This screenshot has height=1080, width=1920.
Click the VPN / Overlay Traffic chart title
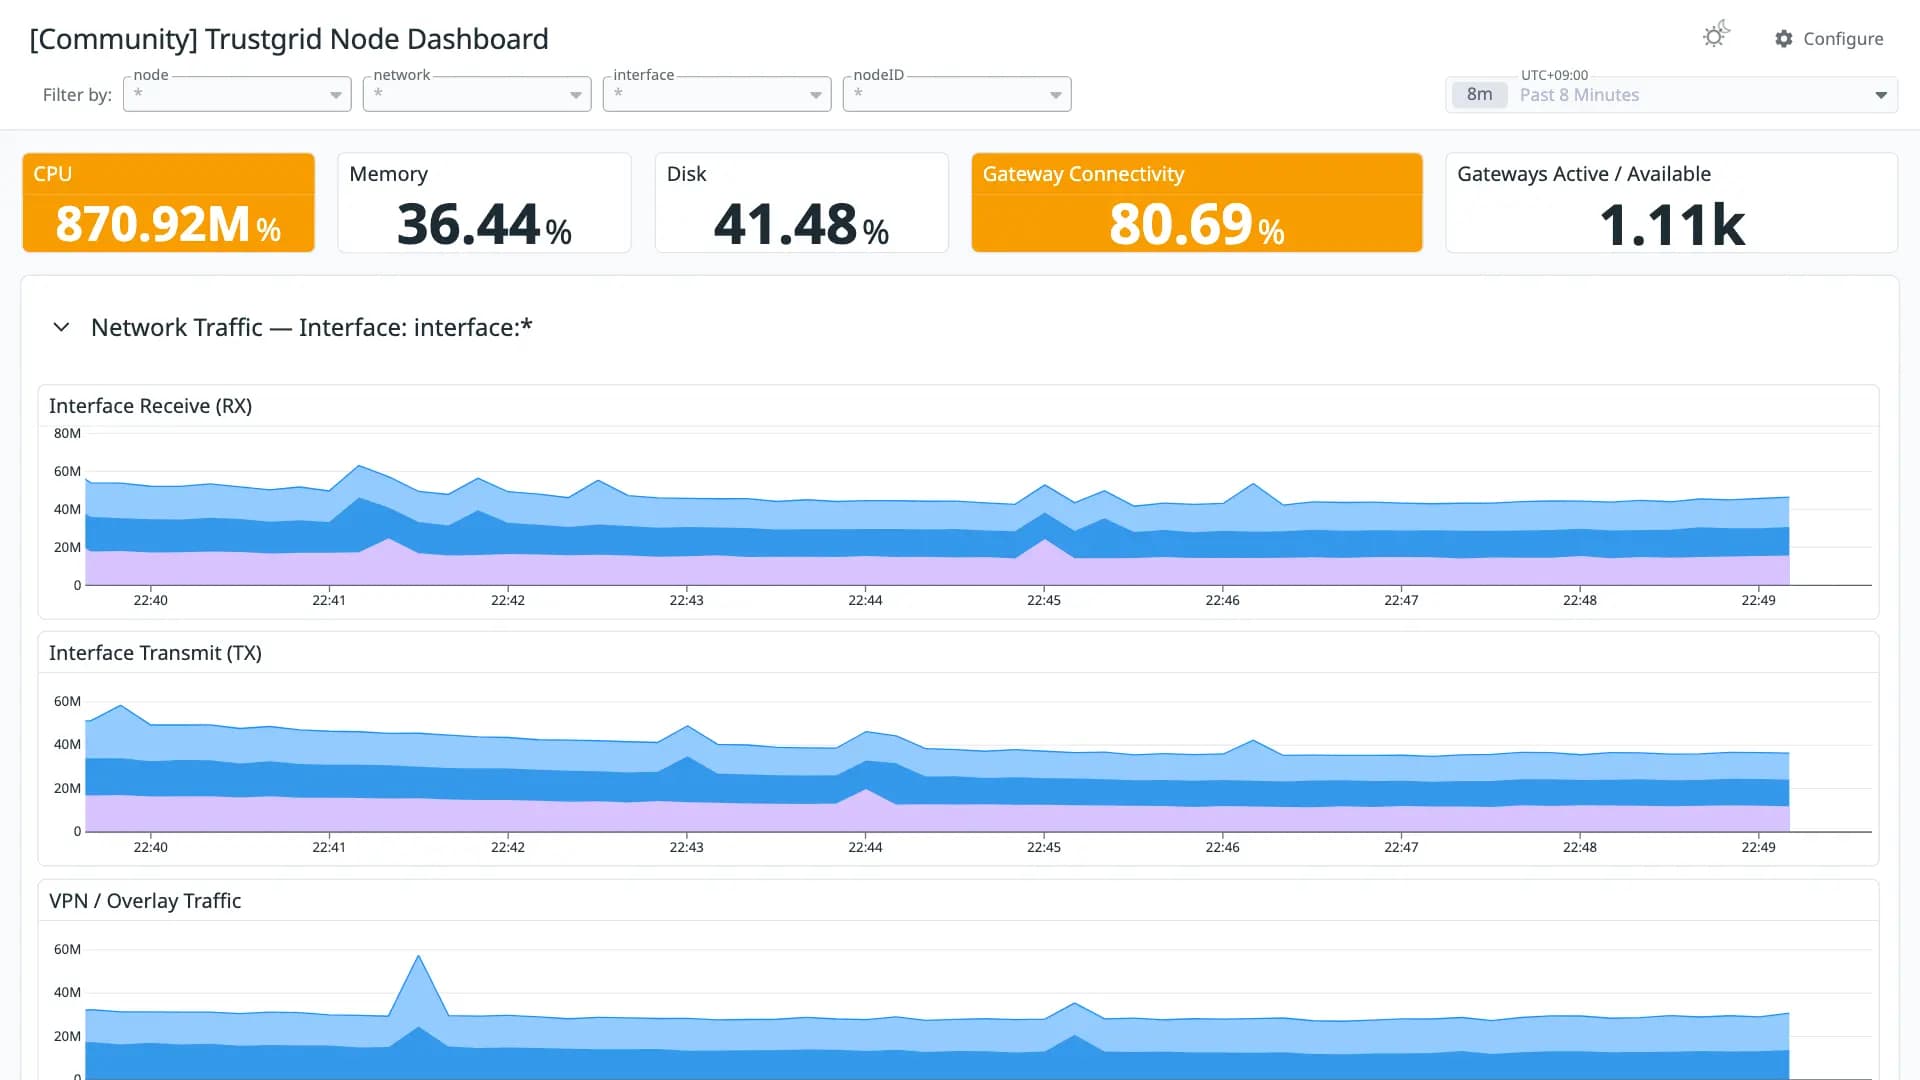145,901
